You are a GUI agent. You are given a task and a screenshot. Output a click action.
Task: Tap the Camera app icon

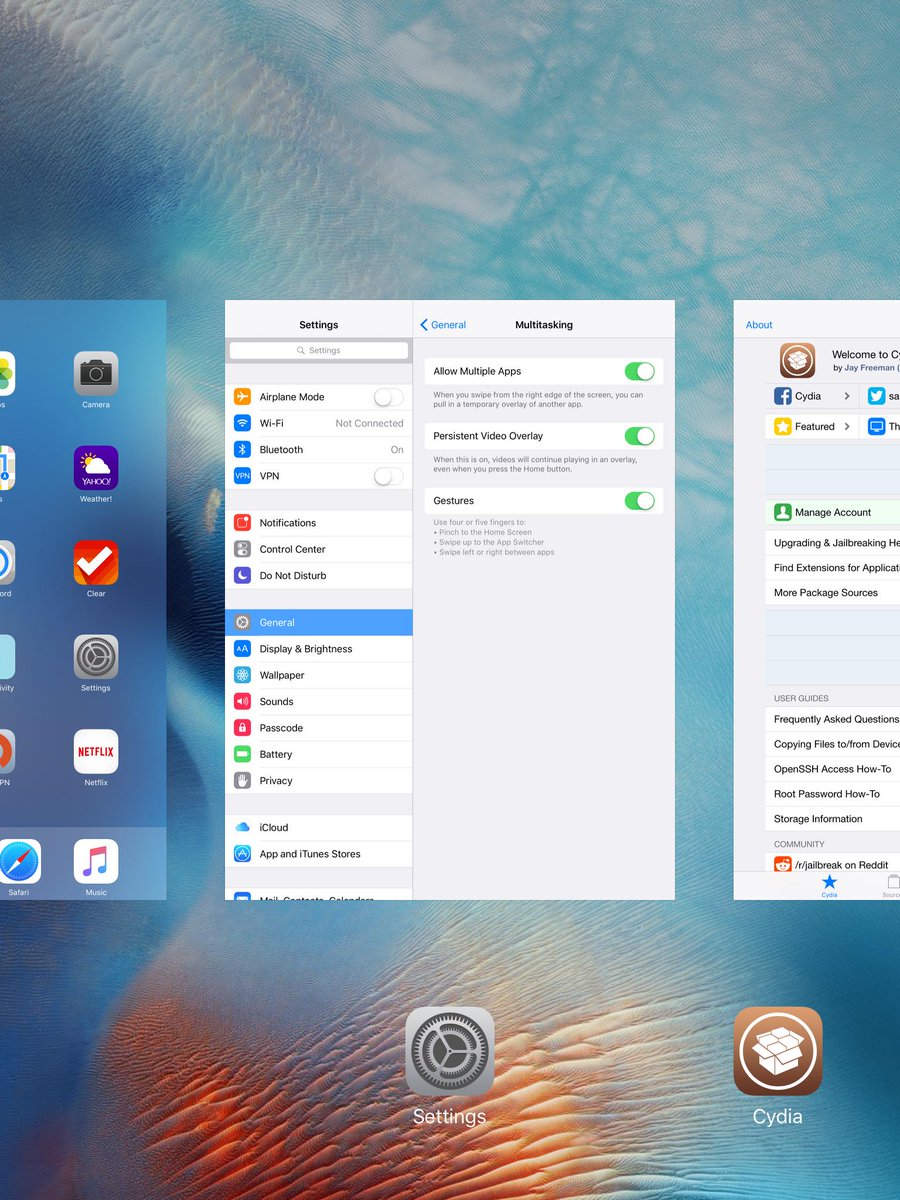click(96, 374)
